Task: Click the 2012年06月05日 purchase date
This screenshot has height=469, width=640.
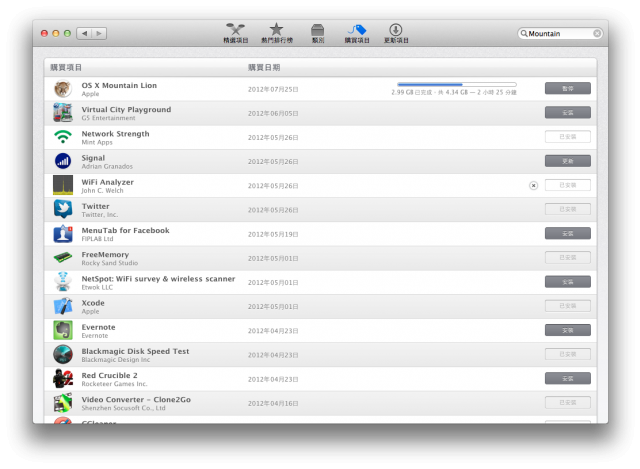Action: coord(273,113)
